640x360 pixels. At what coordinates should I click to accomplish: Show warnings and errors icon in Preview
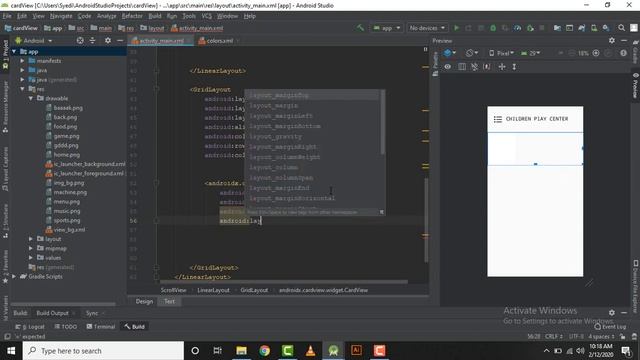[623, 53]
